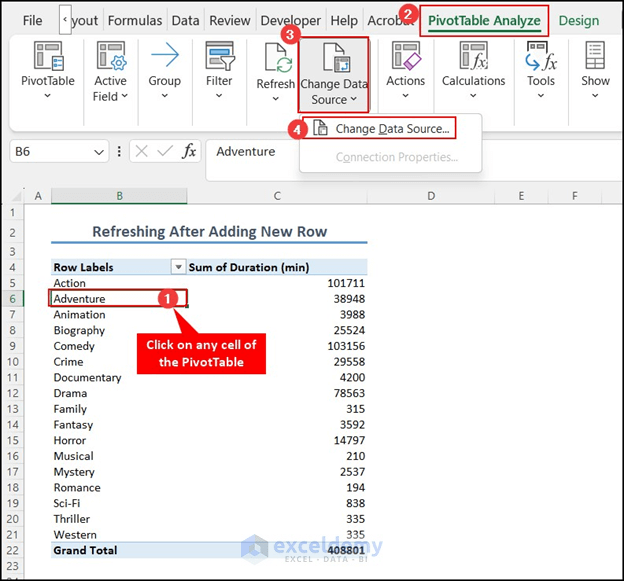The image size is (624, 581).
Task: Click the value 103156
Action: pos(346,346)
